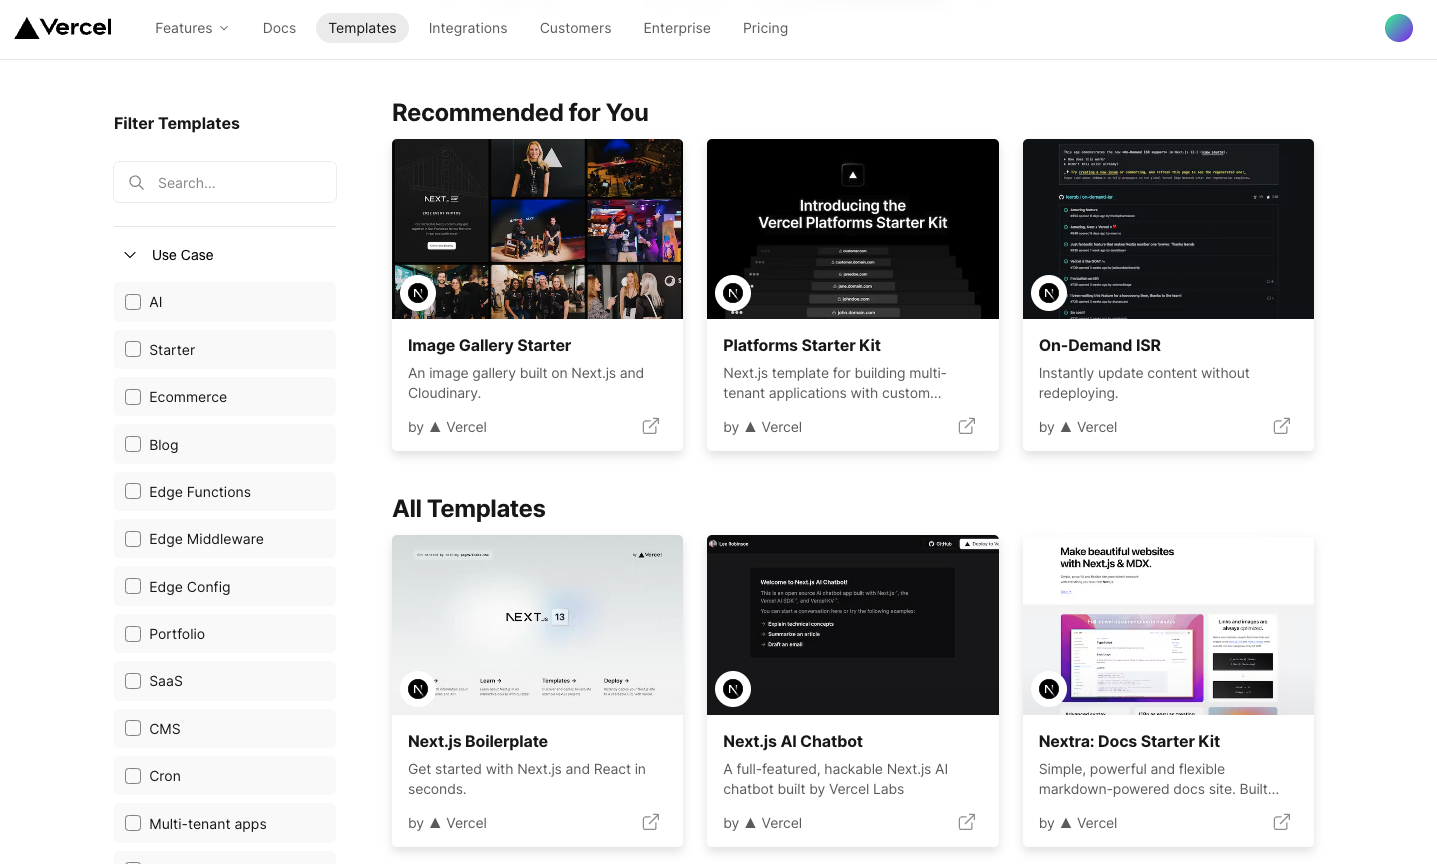Screen dimensions: 1437x864
Task: Click Next.js badge on Next.js AI Chatbot card
Action: tap(733, 689)
